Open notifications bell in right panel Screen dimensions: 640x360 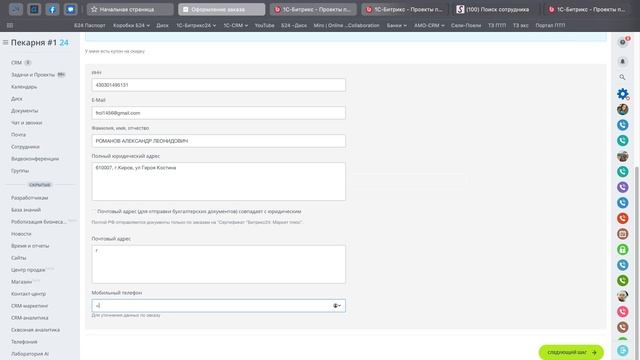pos(622,61)
